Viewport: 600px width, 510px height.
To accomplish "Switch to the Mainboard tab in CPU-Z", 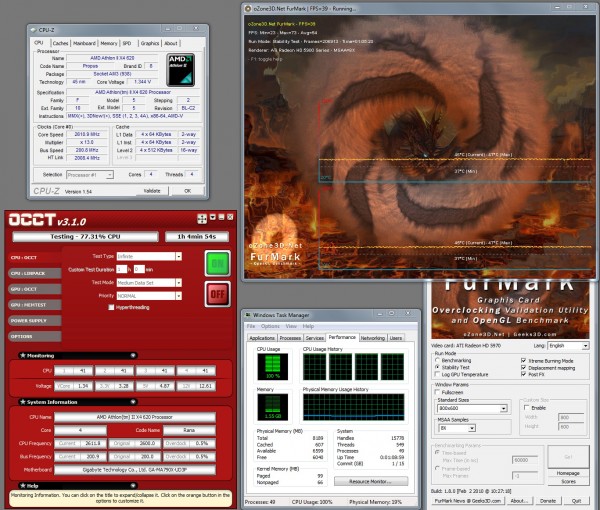I will (84, 43).
